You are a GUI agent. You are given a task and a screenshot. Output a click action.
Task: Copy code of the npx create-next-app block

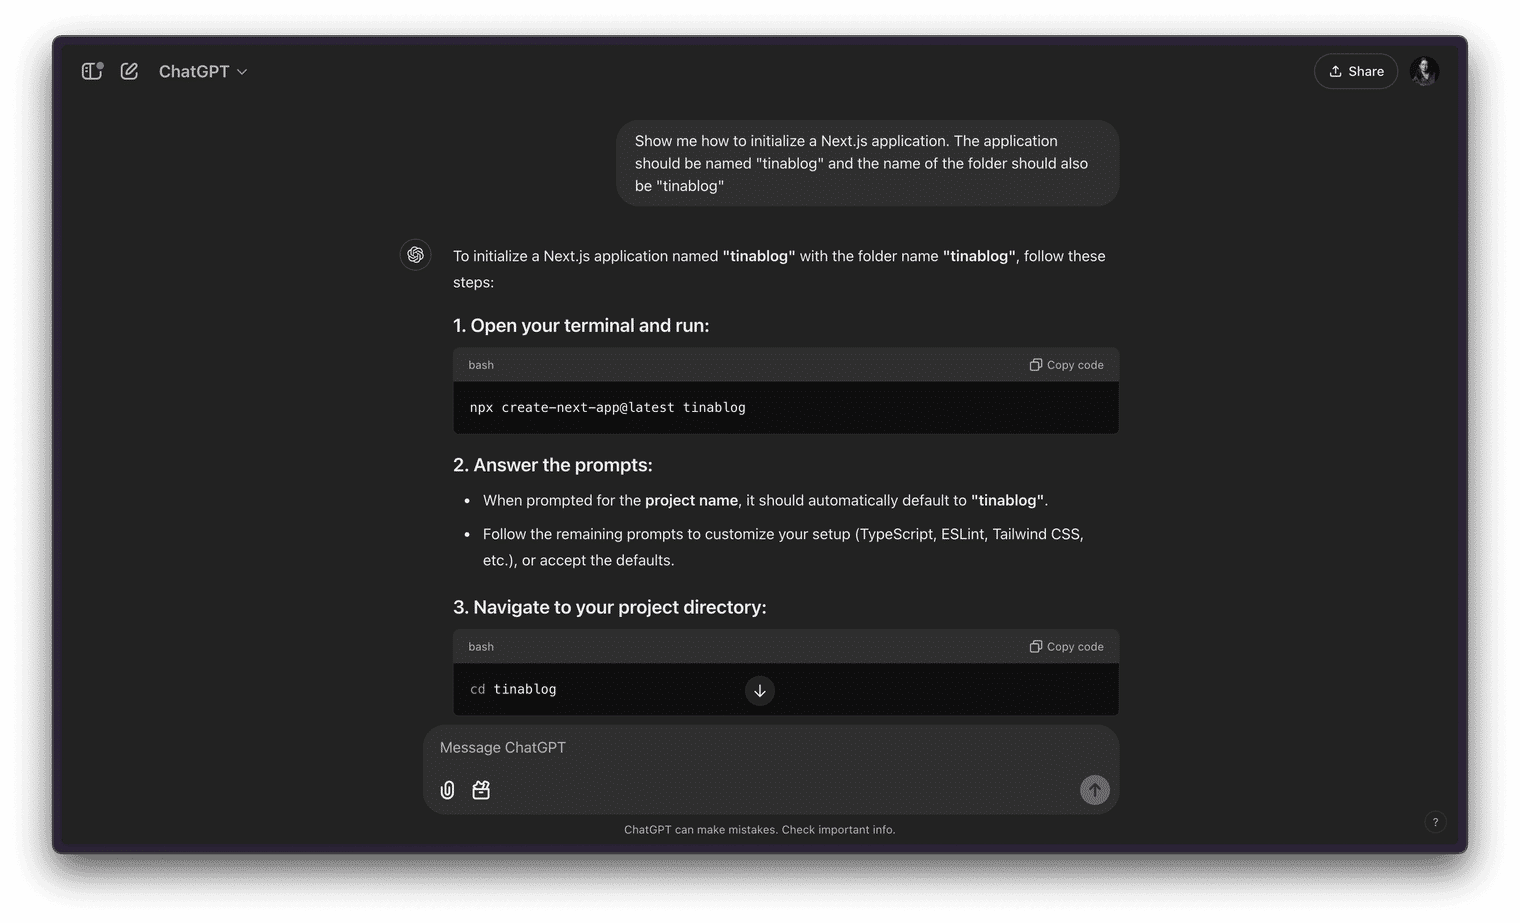(x=1067, y=365)
